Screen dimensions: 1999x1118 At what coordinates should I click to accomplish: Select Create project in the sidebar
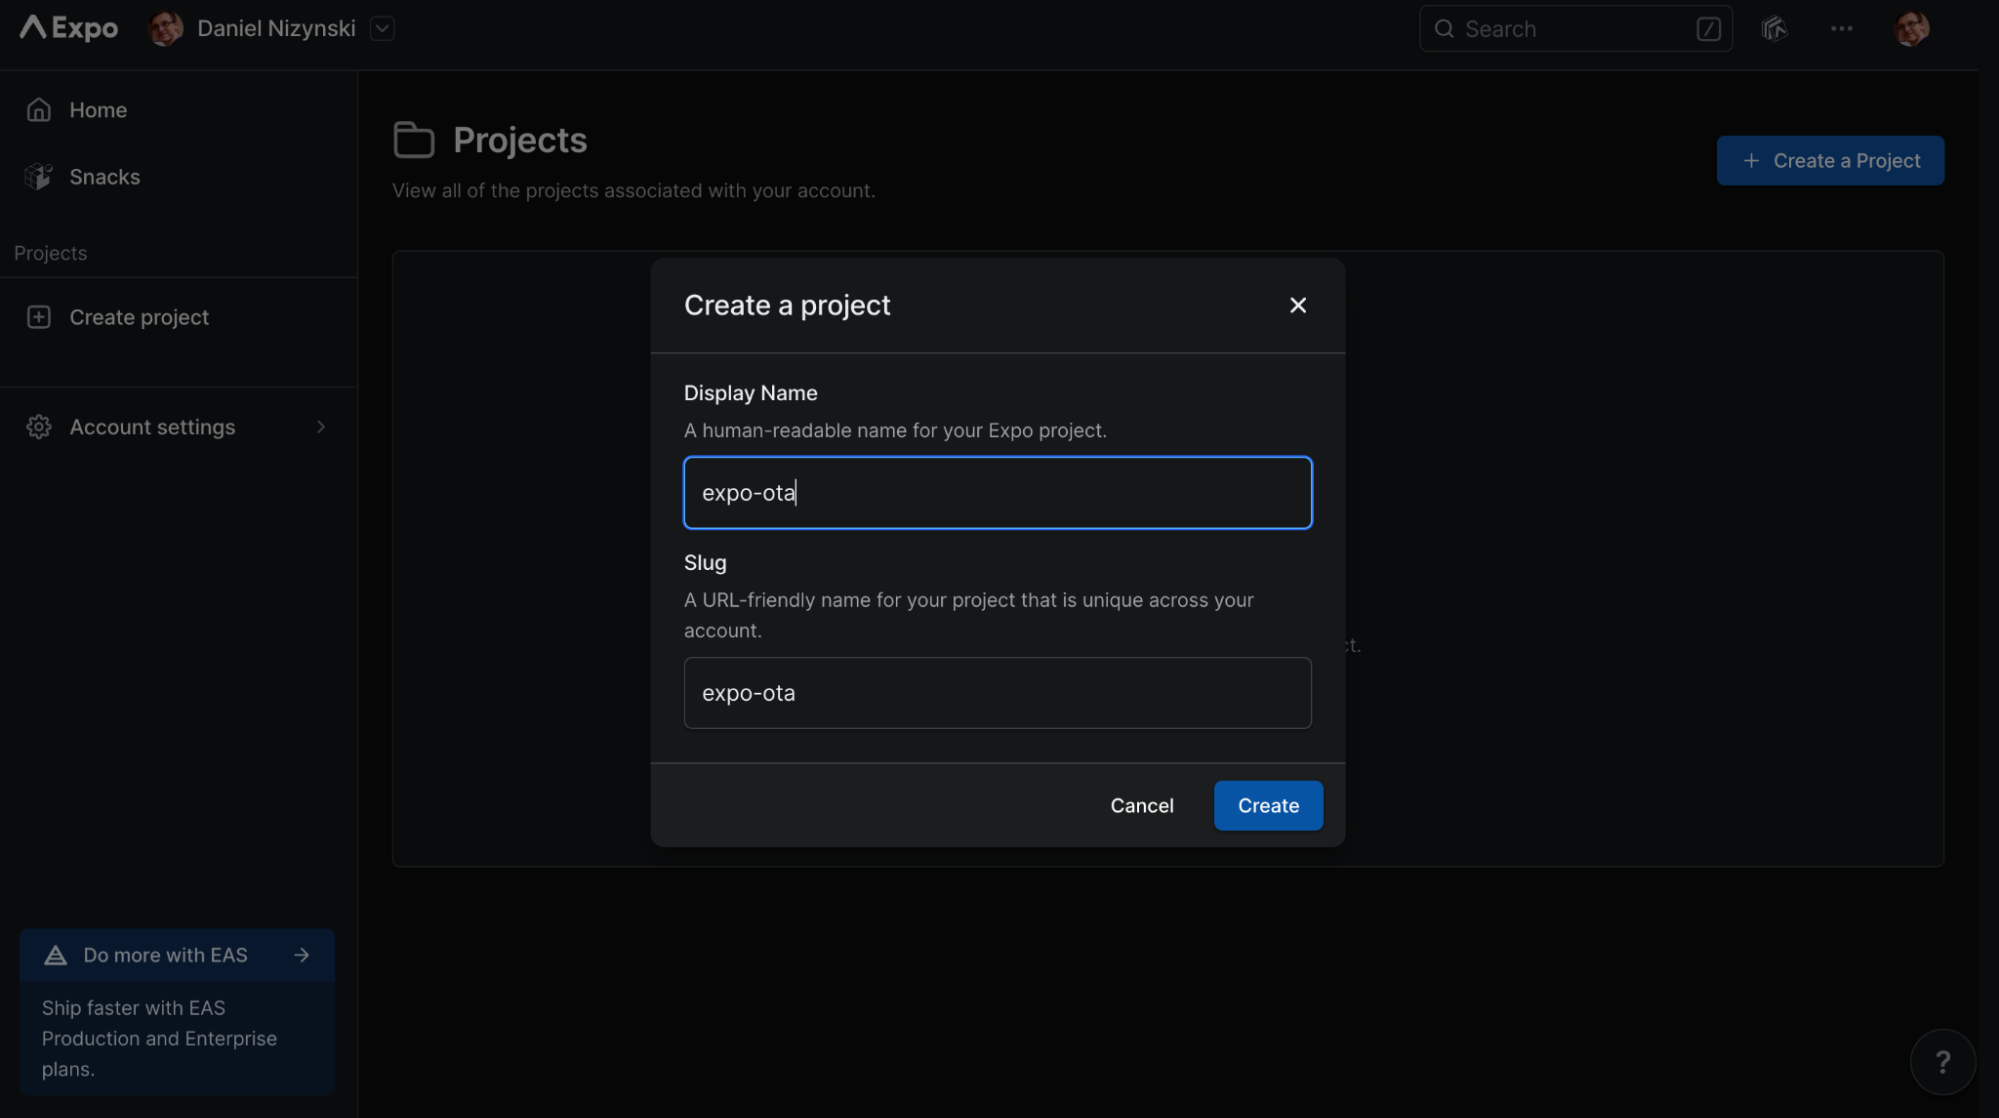click(x=139, y=317)
